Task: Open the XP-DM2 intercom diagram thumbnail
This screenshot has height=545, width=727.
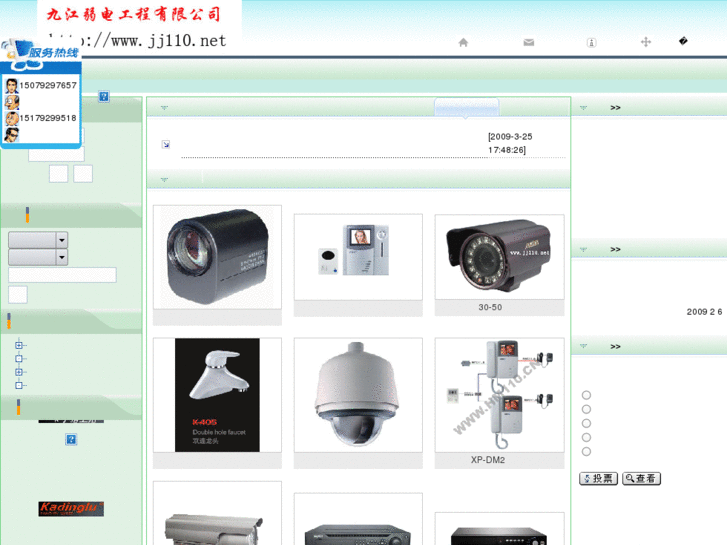Action: pos(499,395)
